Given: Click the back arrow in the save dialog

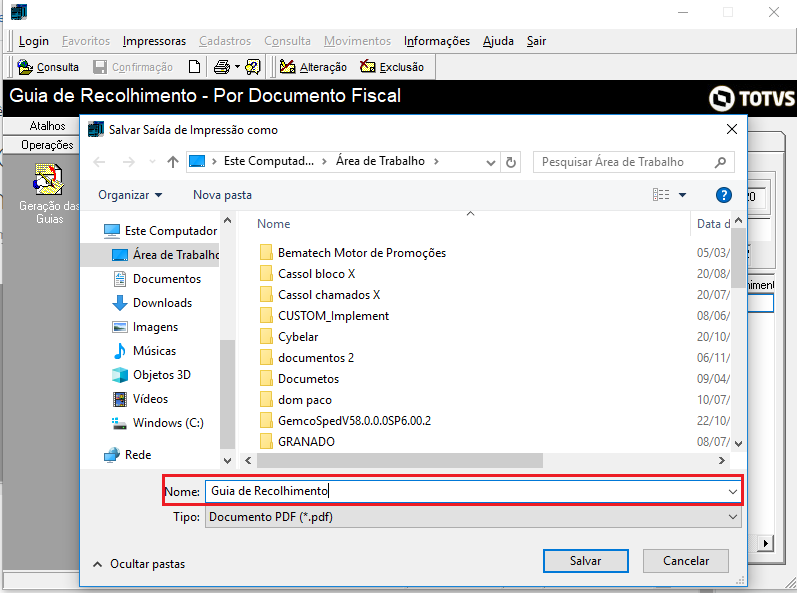Looking at the screenshot, I should click(100, 162).
